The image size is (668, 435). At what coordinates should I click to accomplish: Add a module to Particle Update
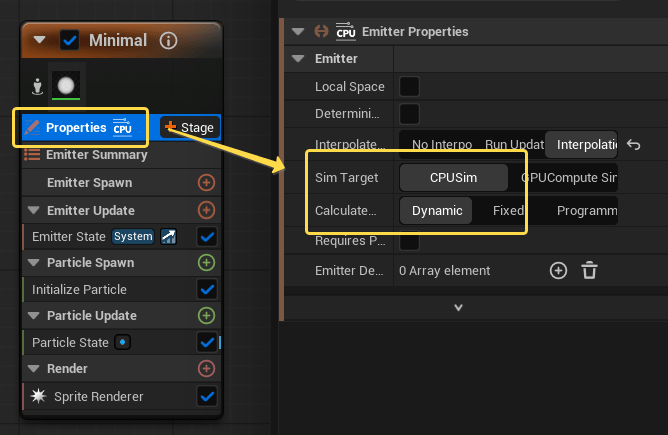[x=207, y=316]
